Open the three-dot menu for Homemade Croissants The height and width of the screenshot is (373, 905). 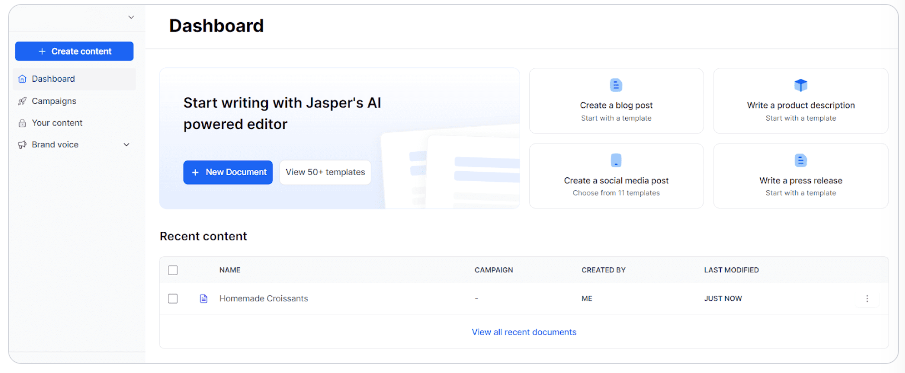[867, 299]
